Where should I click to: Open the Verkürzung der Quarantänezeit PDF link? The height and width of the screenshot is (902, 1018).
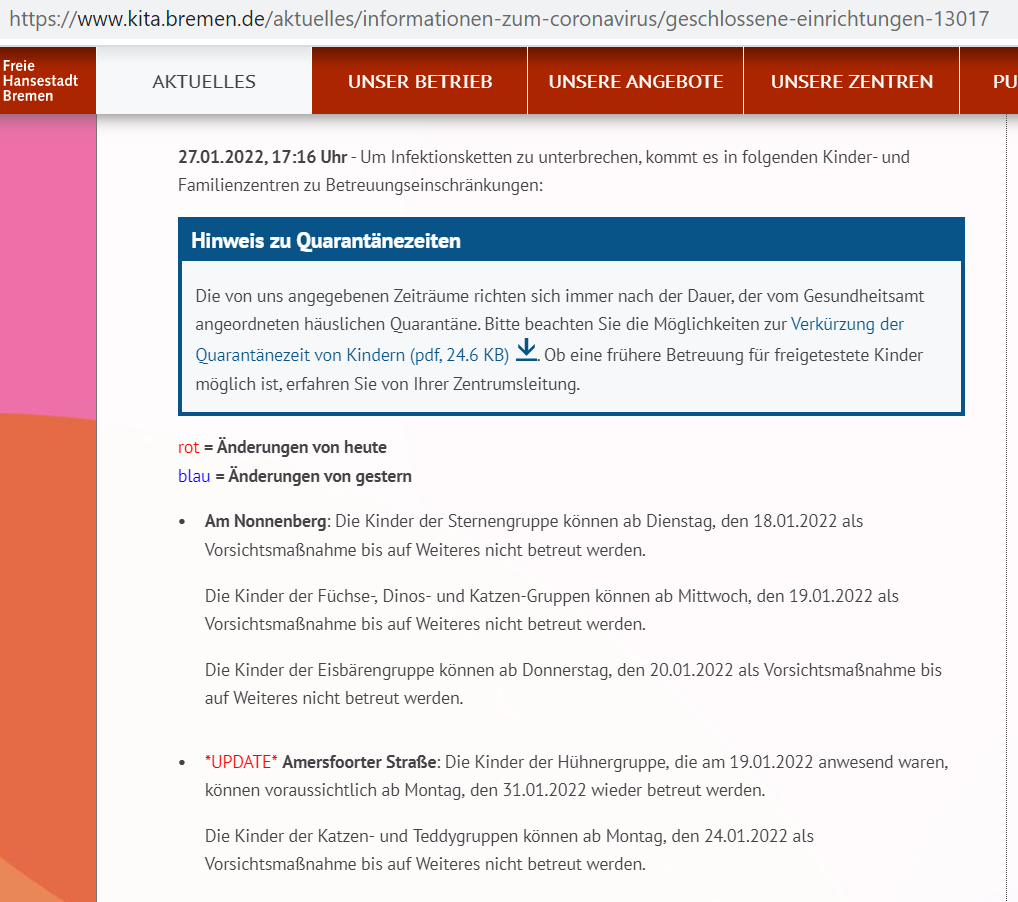(549, 339)
